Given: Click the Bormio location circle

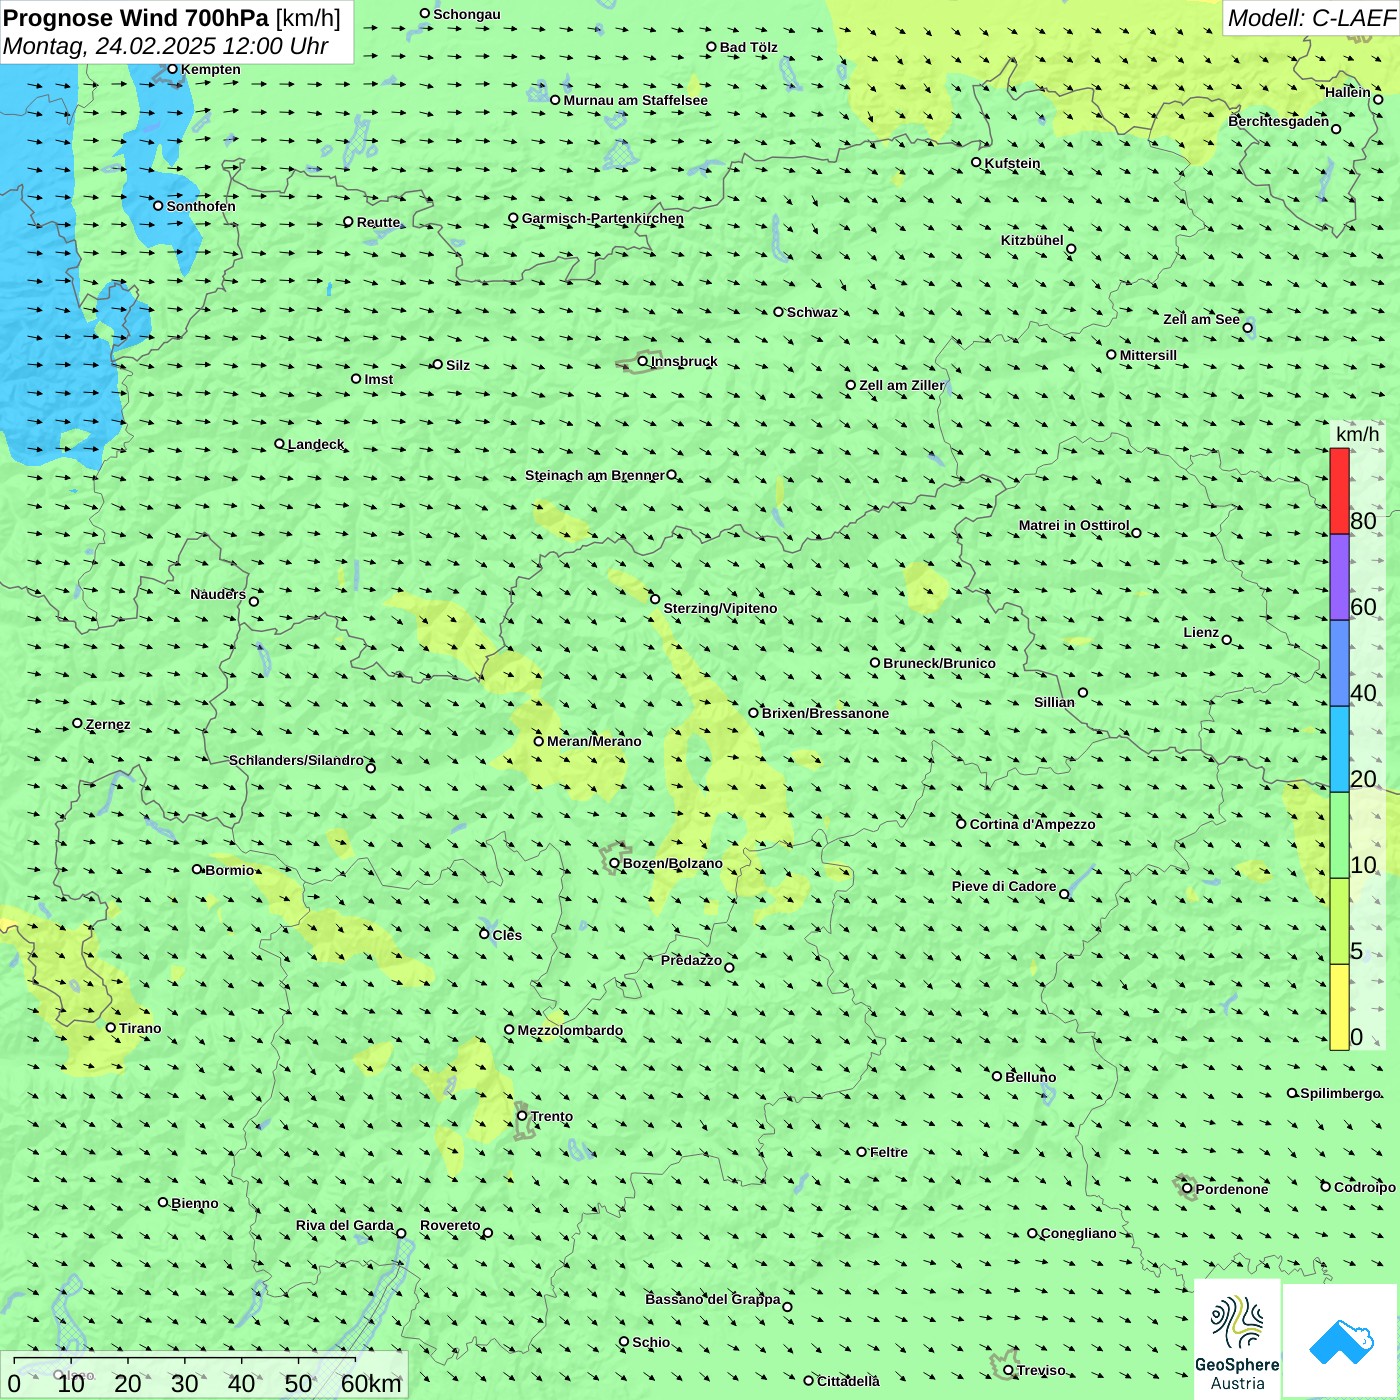Looking at the screenshot, I should [197, 869].
